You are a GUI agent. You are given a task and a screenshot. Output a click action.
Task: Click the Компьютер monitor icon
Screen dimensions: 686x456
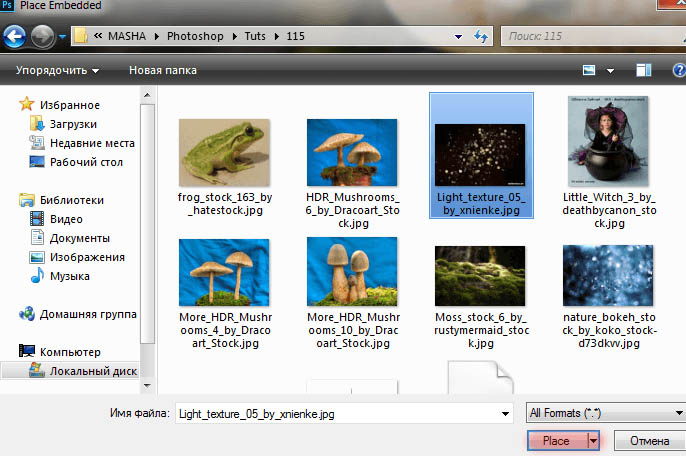[27, 351]
